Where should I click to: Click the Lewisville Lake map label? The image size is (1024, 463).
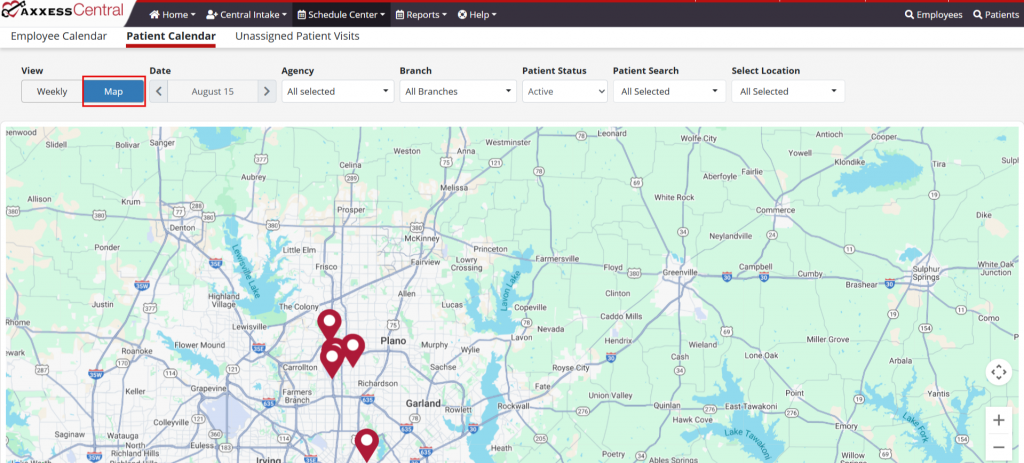click(246, 272)
